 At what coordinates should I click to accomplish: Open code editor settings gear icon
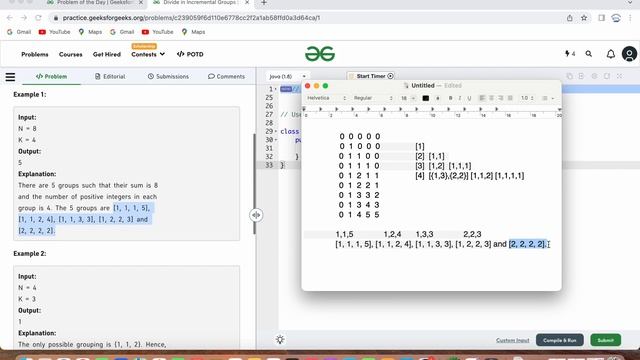coord(594,76)
